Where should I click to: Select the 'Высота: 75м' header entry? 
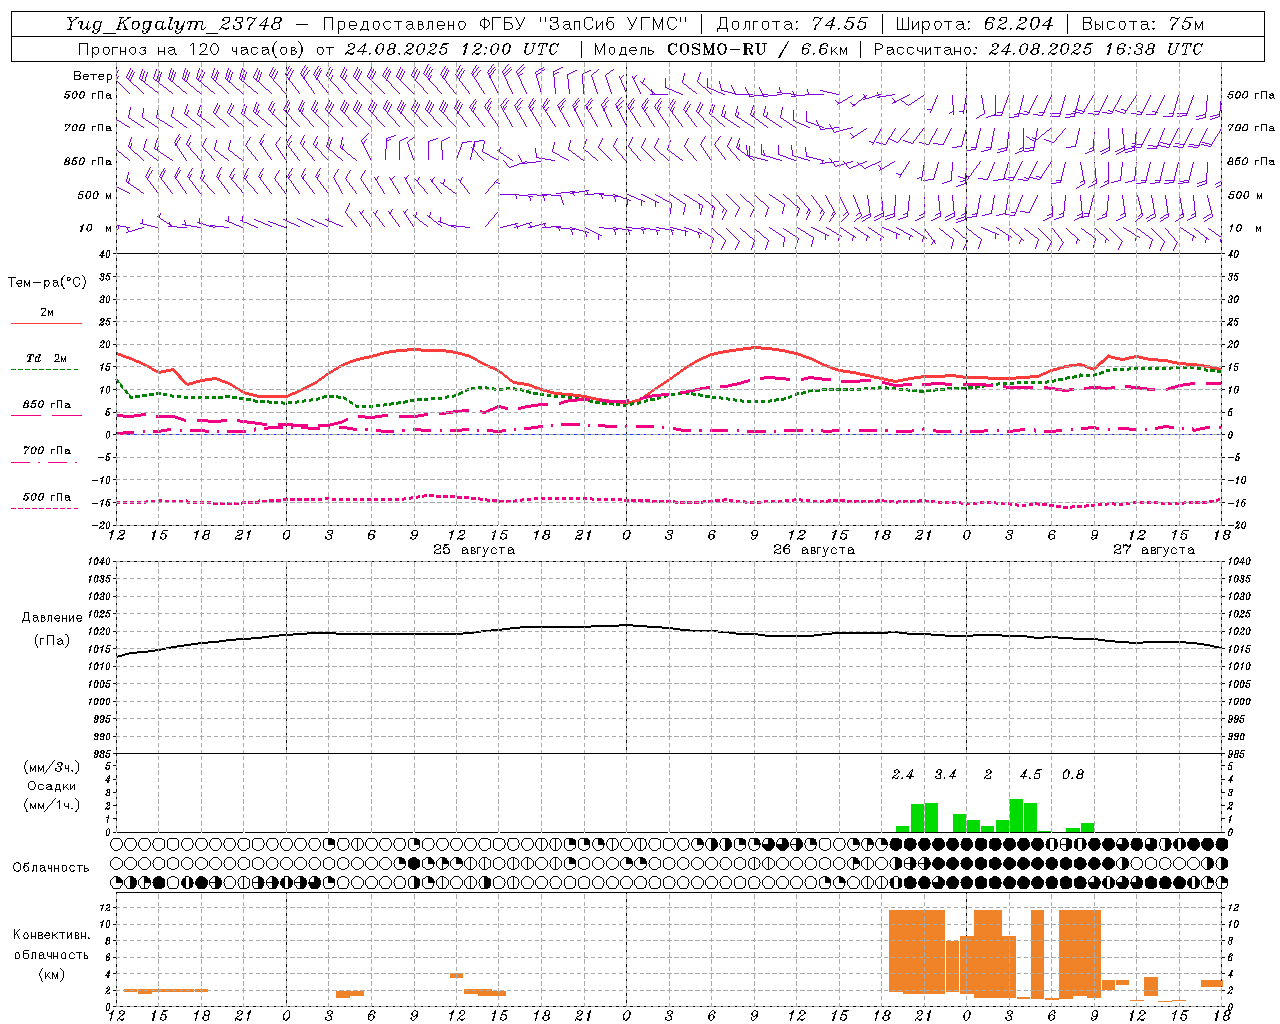[x=1143, y=24]
